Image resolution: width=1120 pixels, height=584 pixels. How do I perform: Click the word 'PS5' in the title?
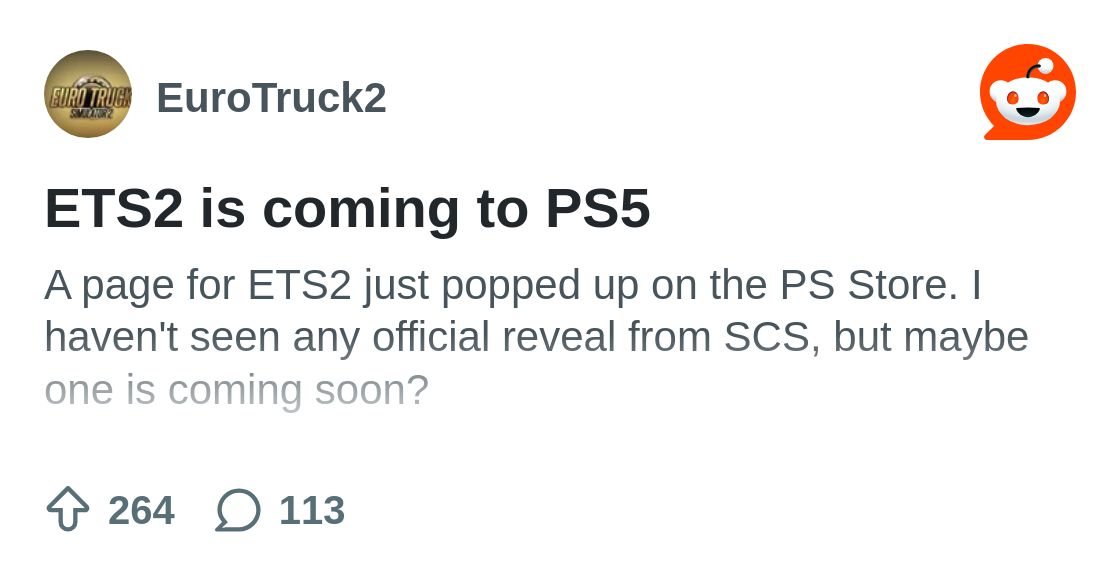[x=598, y=209]
